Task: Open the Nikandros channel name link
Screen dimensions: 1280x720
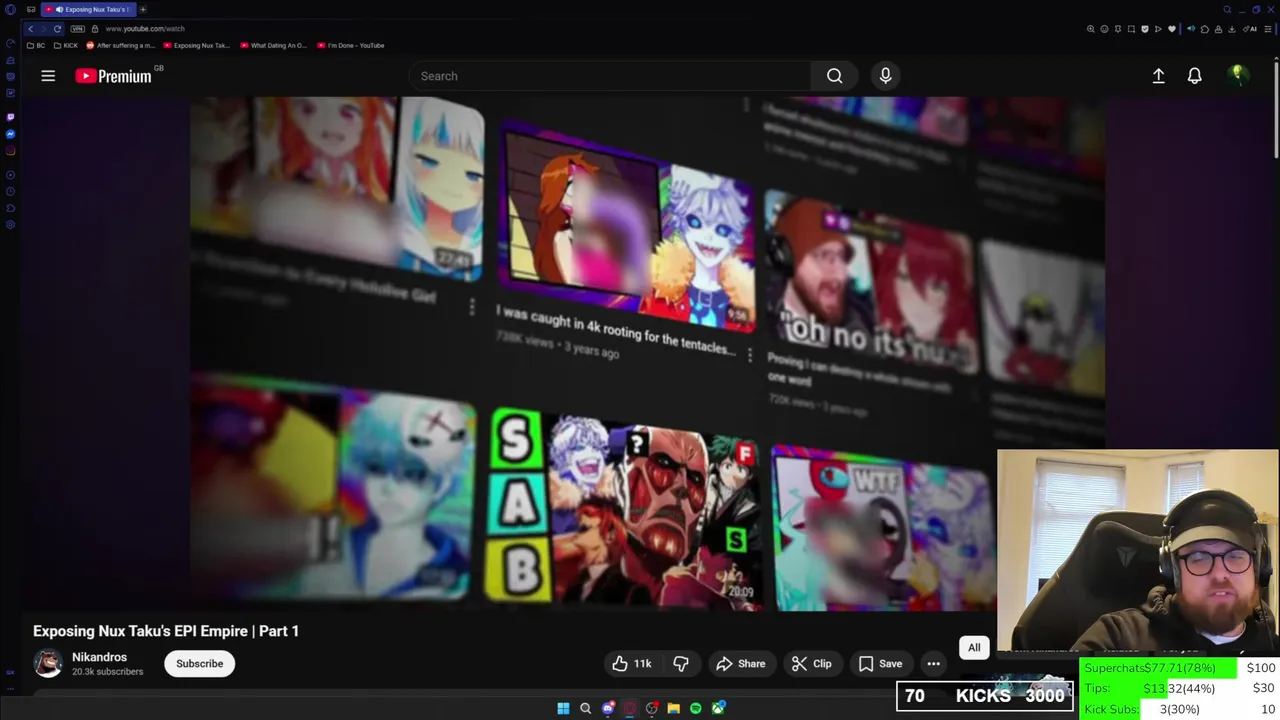Action: coord(99,657)
